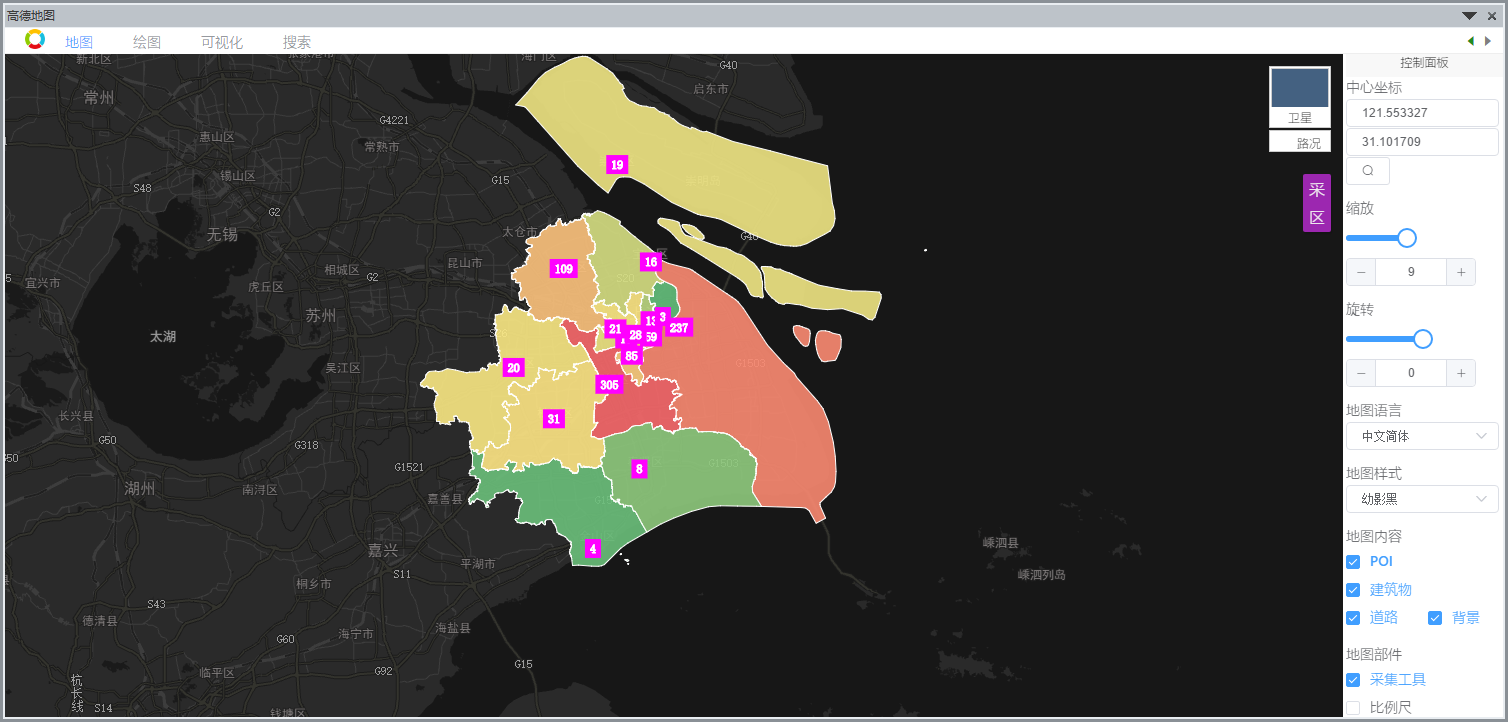
Task: Click the magnifier search button under coordinates
Action: (x=1368, y=171)
